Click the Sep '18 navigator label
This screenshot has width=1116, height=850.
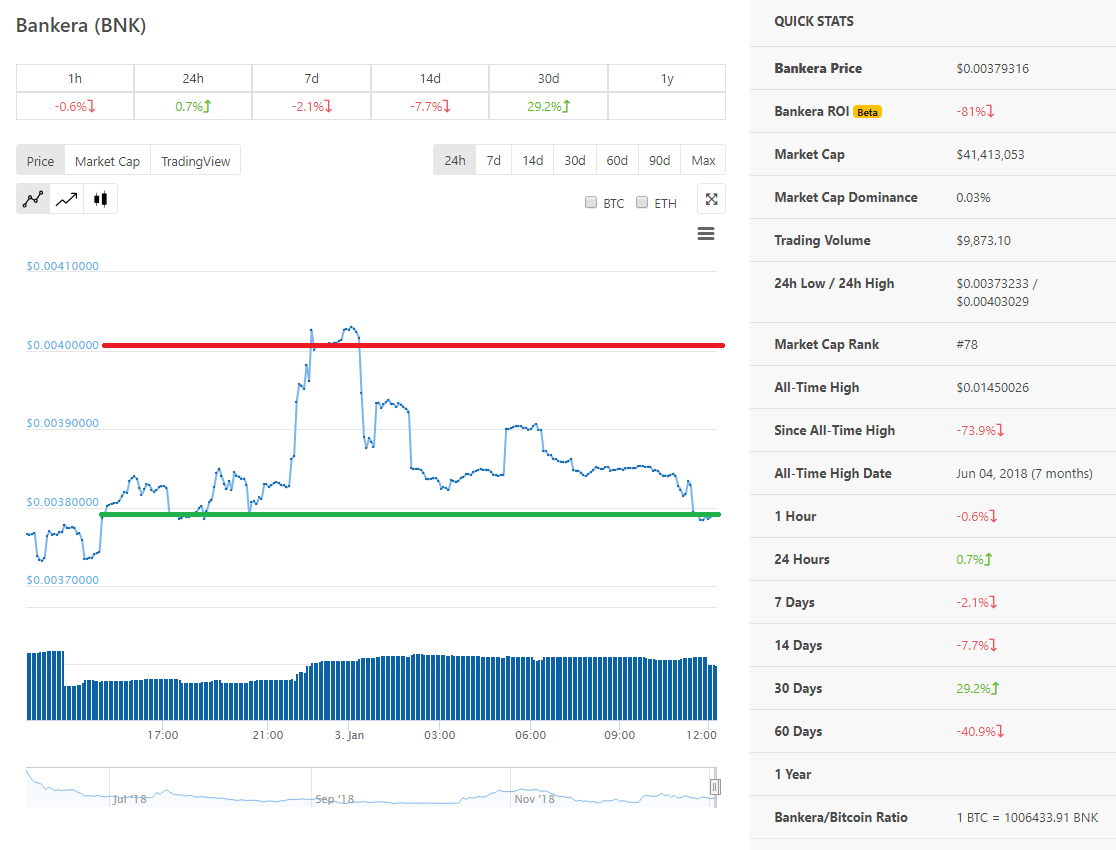335,799
